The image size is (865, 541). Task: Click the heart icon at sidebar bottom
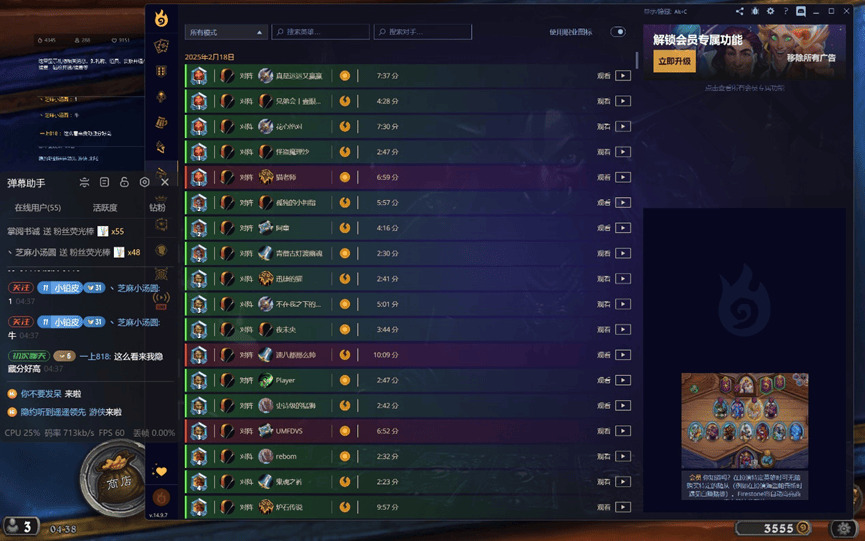161,472
